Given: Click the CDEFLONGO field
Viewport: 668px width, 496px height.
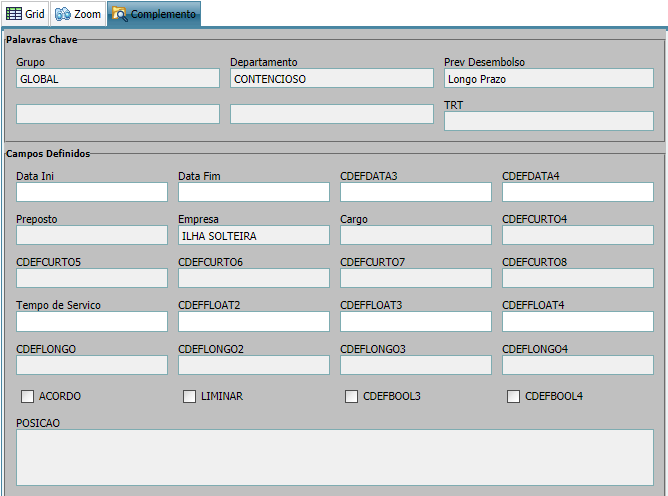Looking at the screenshot, I should pos(92,365).
